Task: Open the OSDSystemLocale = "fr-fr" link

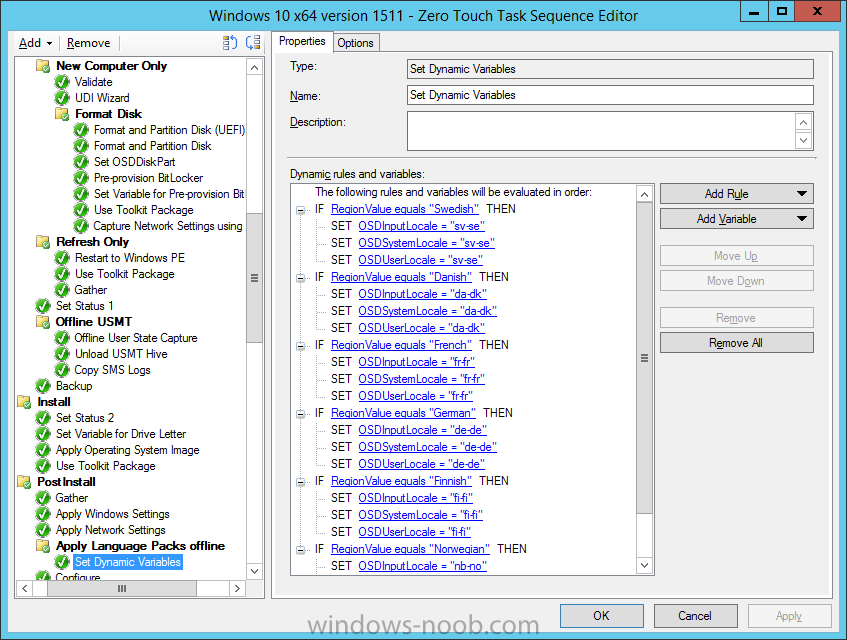Action: click(x=421, y=379)
